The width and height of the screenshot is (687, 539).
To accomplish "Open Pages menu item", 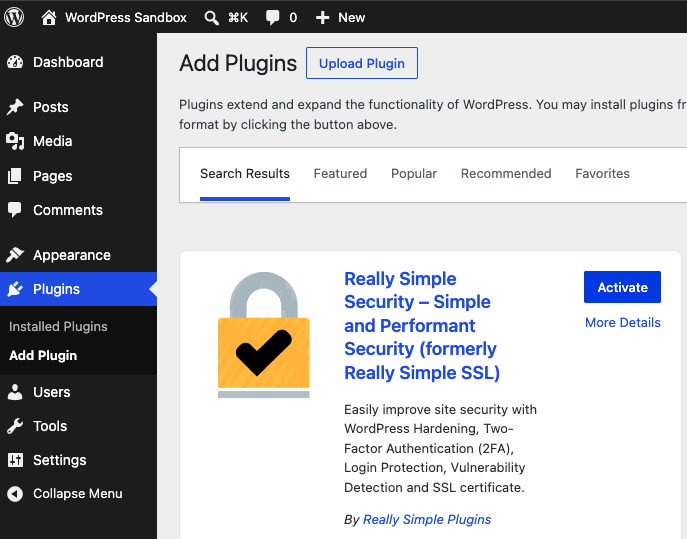I will point(53,176).
